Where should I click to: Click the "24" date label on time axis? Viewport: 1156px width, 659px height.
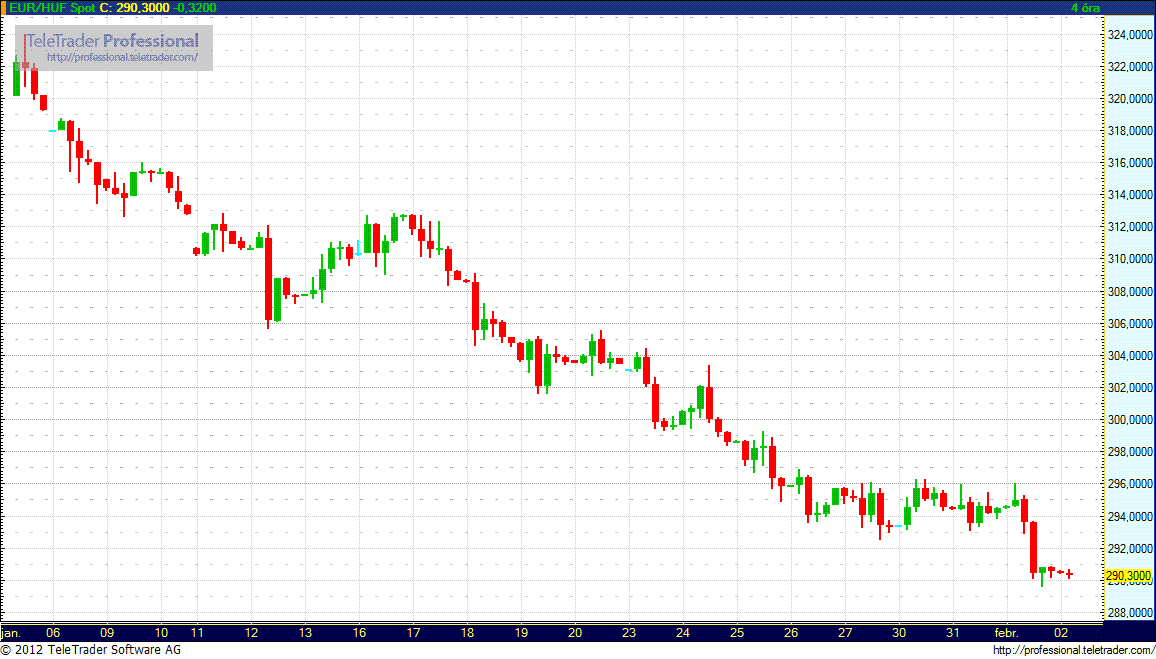[683, 632]
